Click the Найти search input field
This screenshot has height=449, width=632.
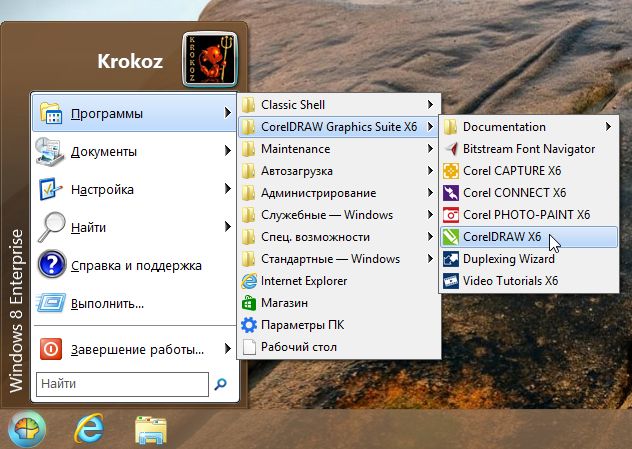[120, 383]
